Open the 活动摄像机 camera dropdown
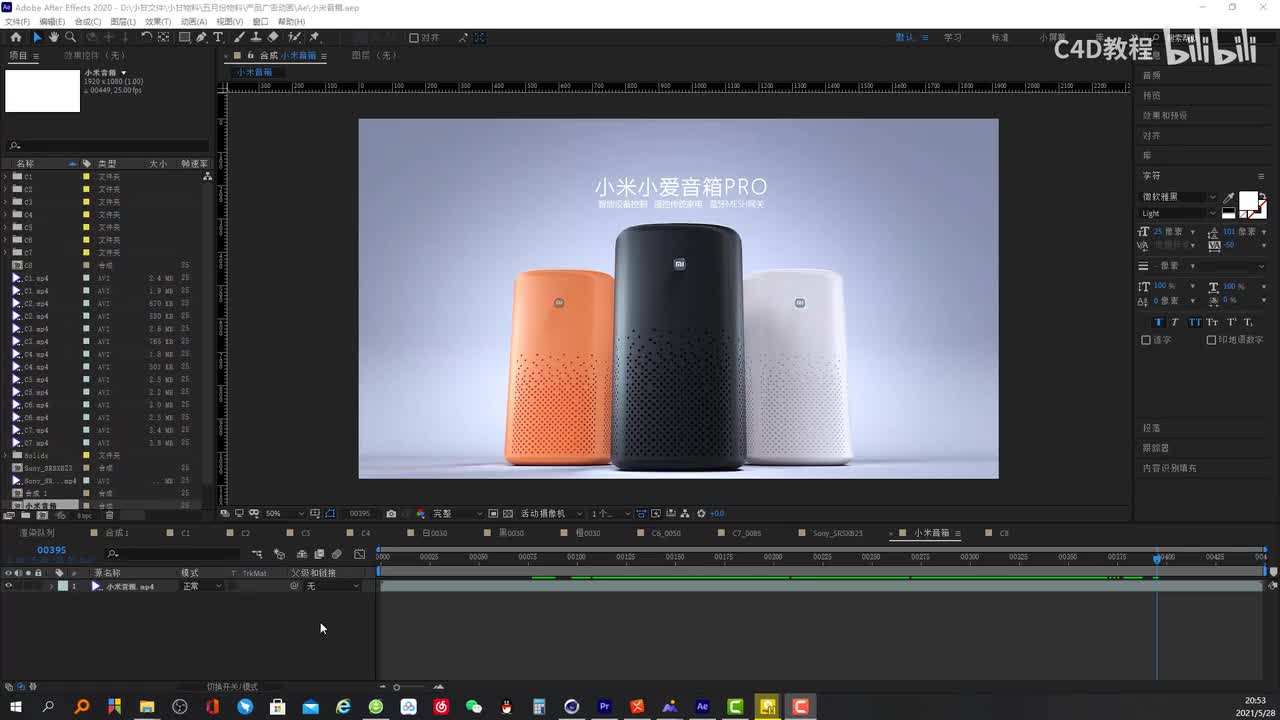Viewport: 1280px width, 720px height. click(x=551, y=513)
